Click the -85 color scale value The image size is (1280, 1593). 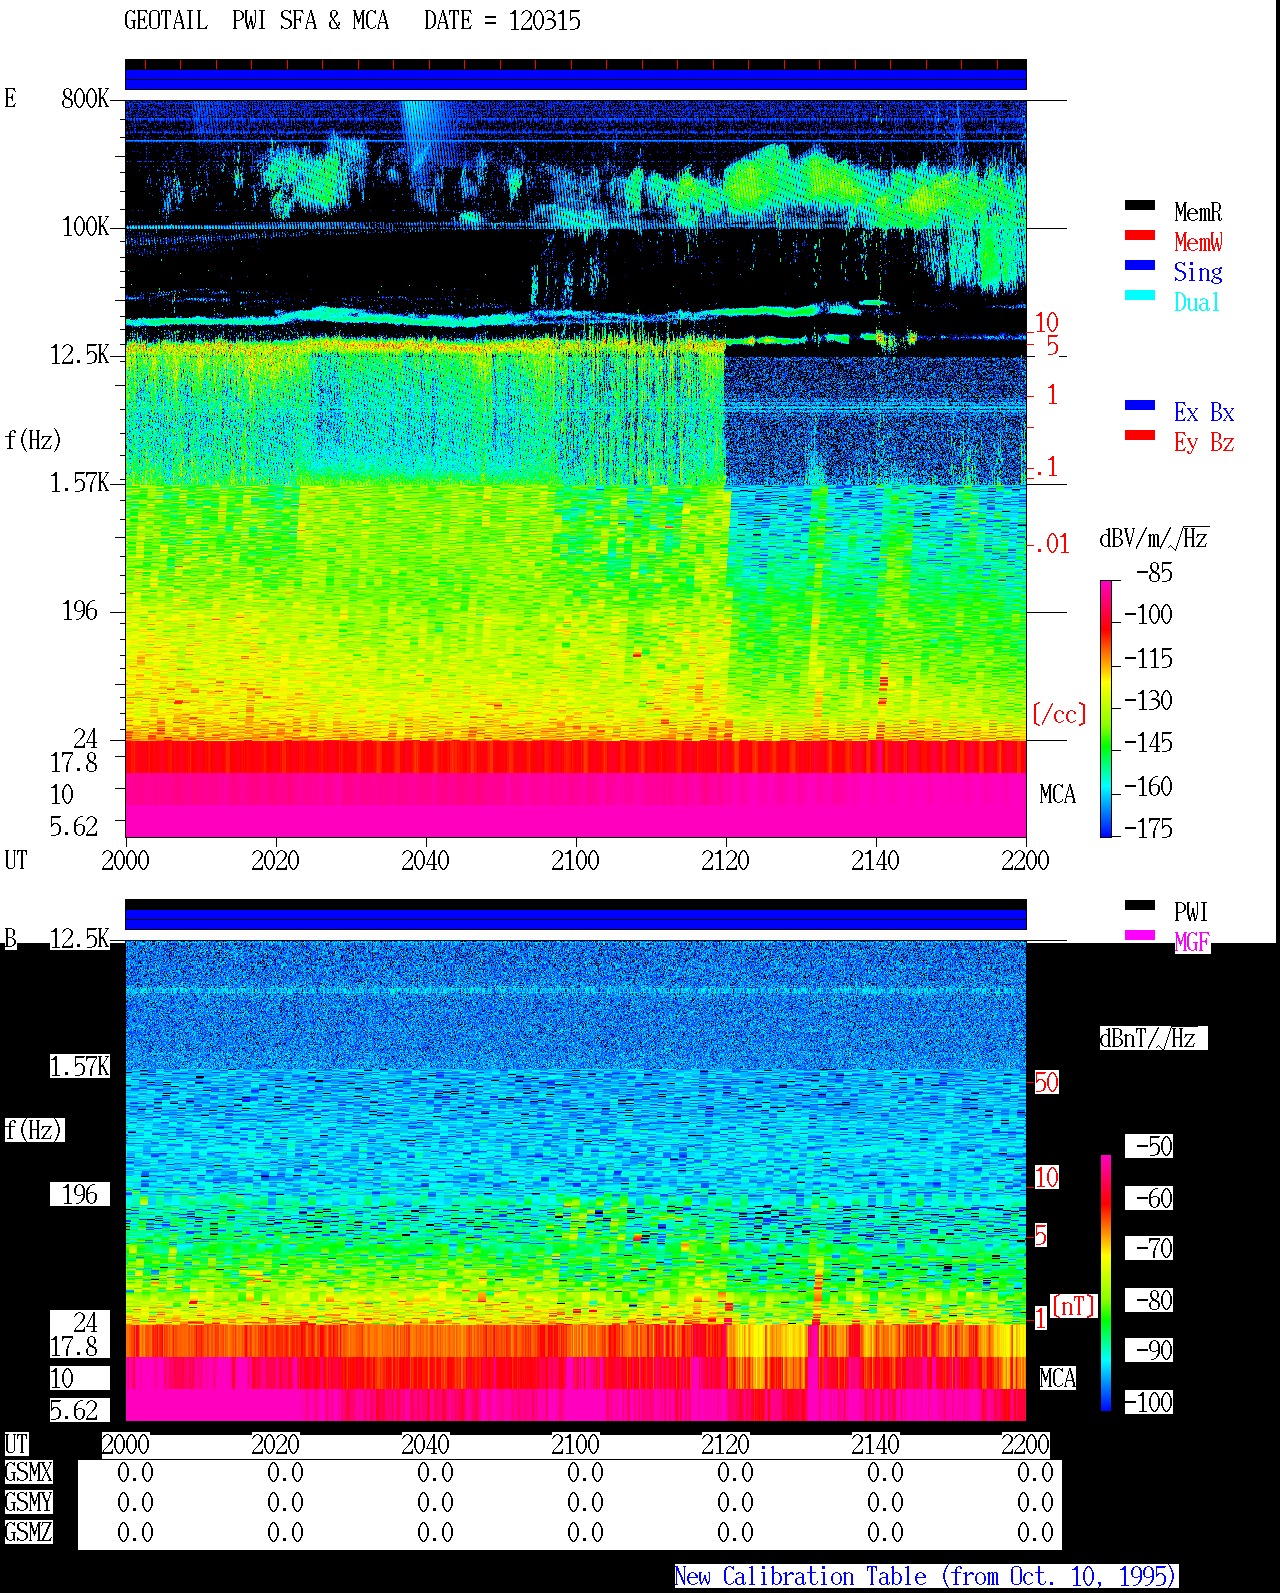[x=1154, y=573]
